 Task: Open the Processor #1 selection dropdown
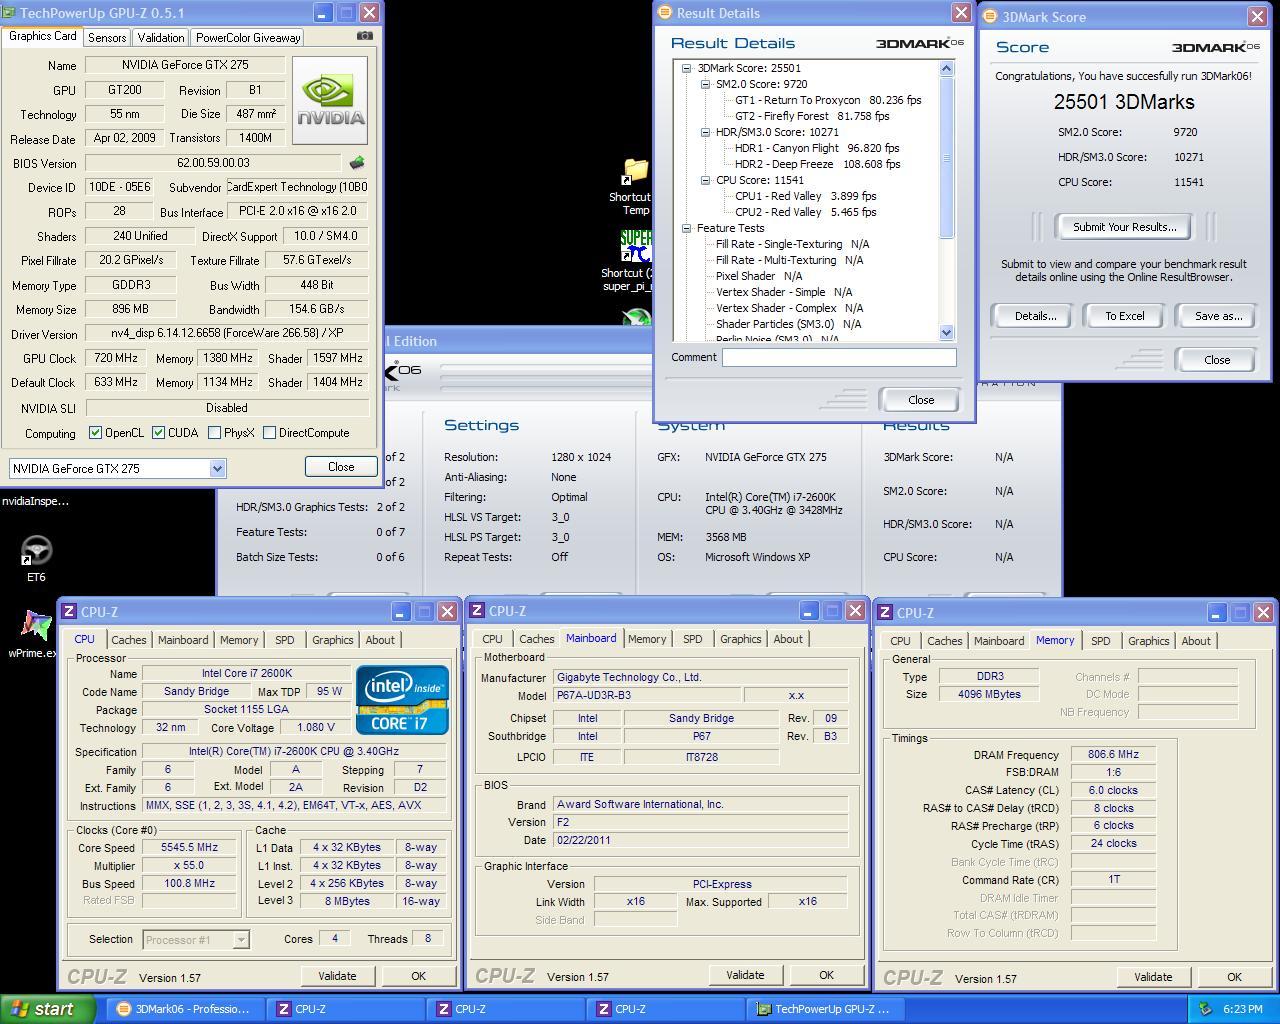pyautogui.click(x=240, y=939)
